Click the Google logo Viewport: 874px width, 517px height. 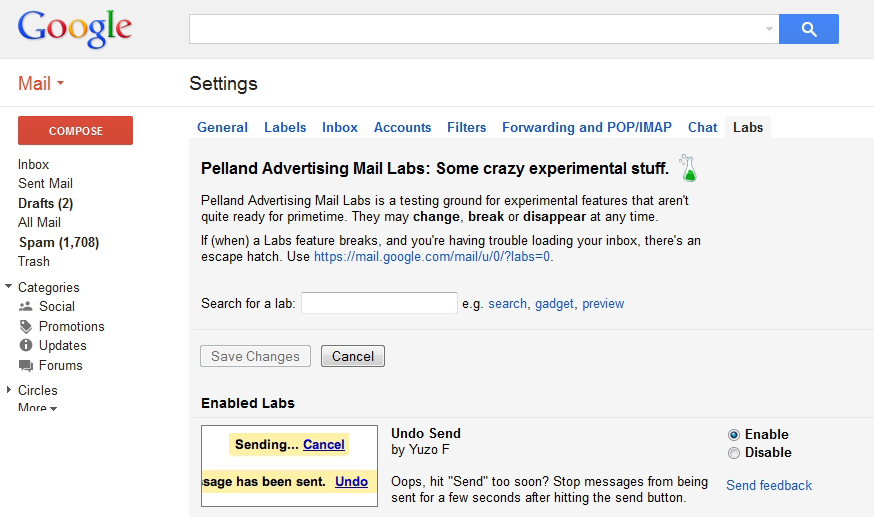tap(75, 30)
